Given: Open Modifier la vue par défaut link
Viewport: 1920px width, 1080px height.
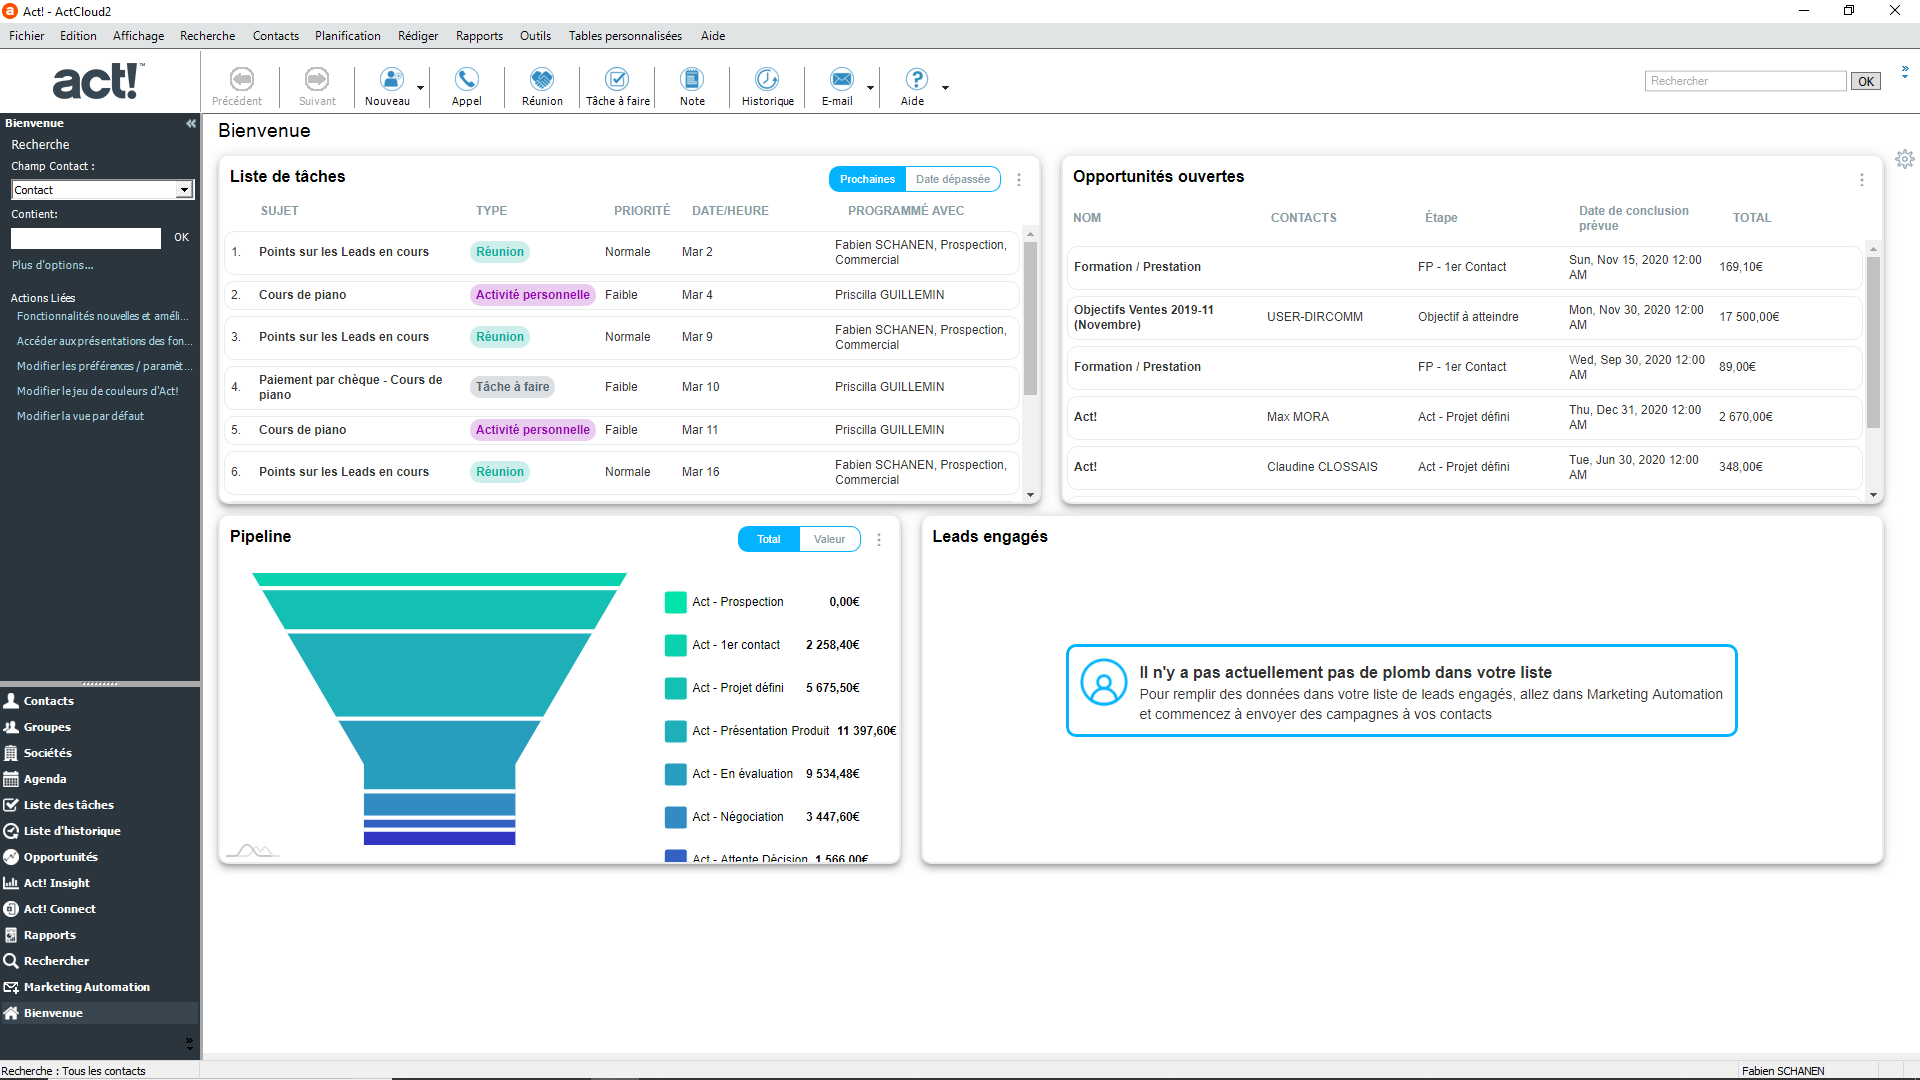Looking at the screenshot, I should 80,416.
